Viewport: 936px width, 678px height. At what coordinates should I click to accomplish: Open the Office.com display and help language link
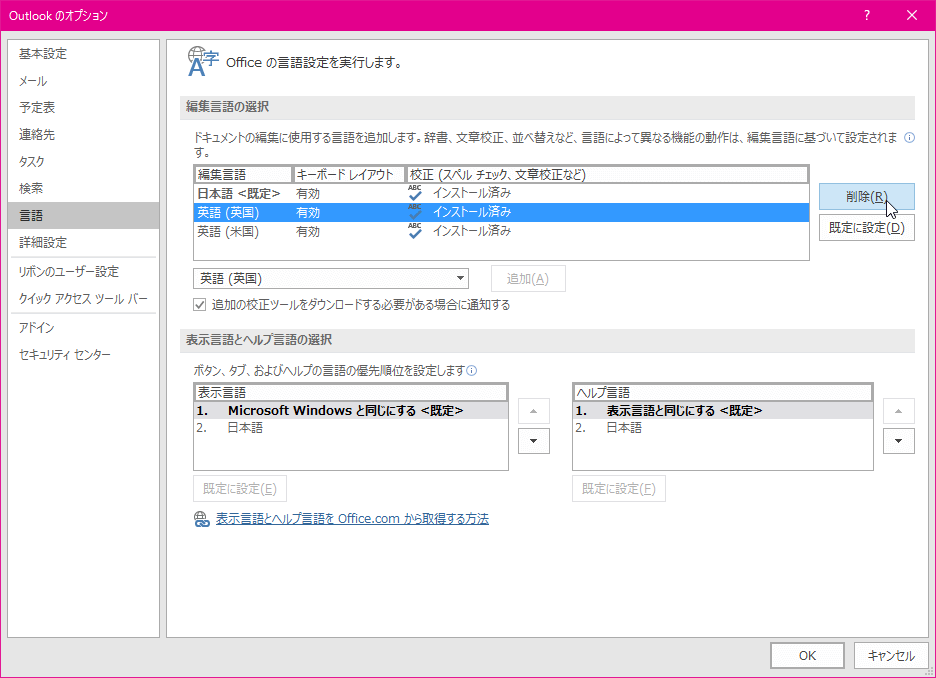pyautogui.click(x=352, y=519)
